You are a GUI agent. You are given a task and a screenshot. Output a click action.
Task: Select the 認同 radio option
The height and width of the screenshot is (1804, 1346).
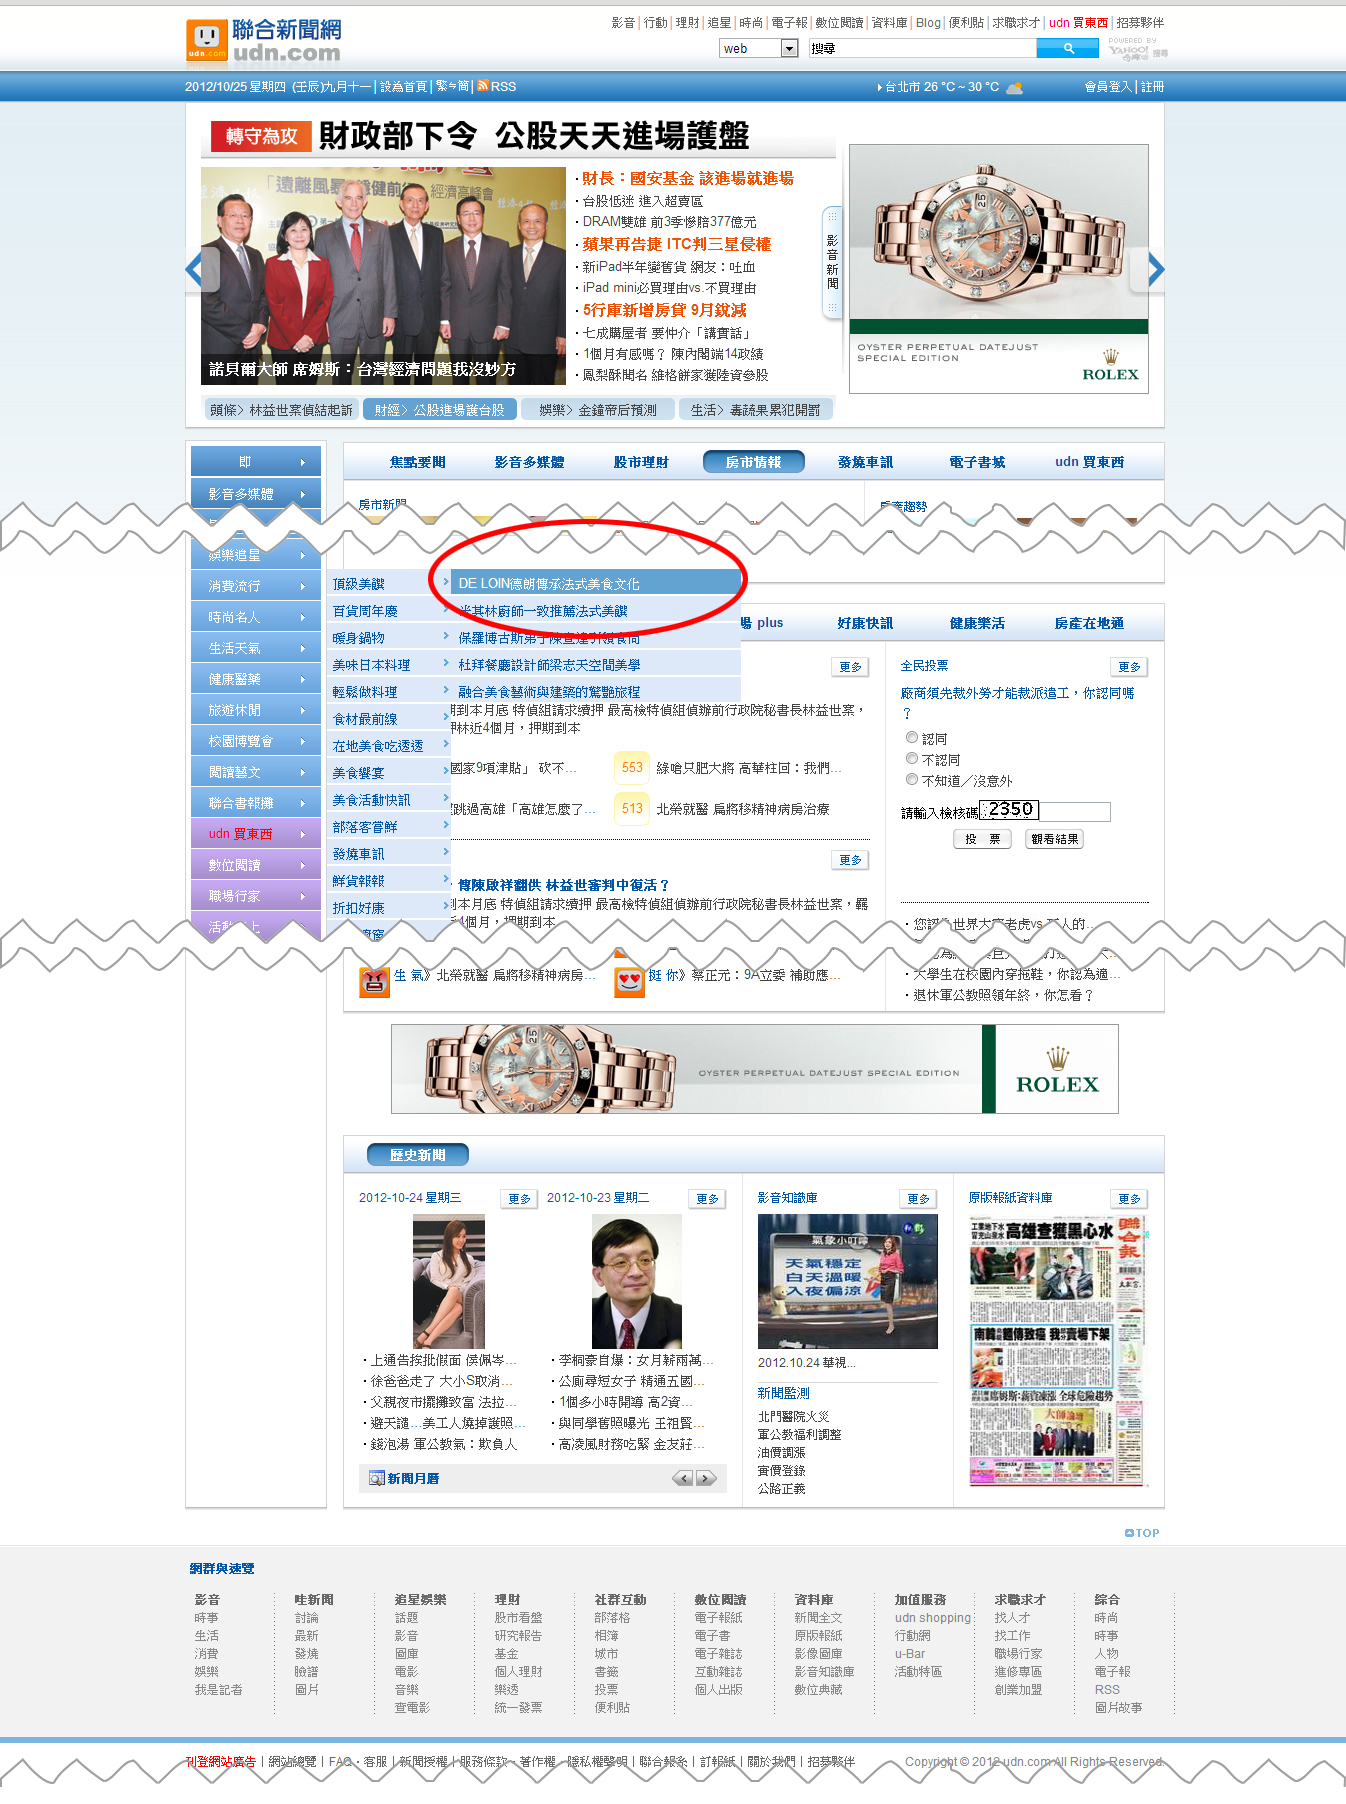911,737
